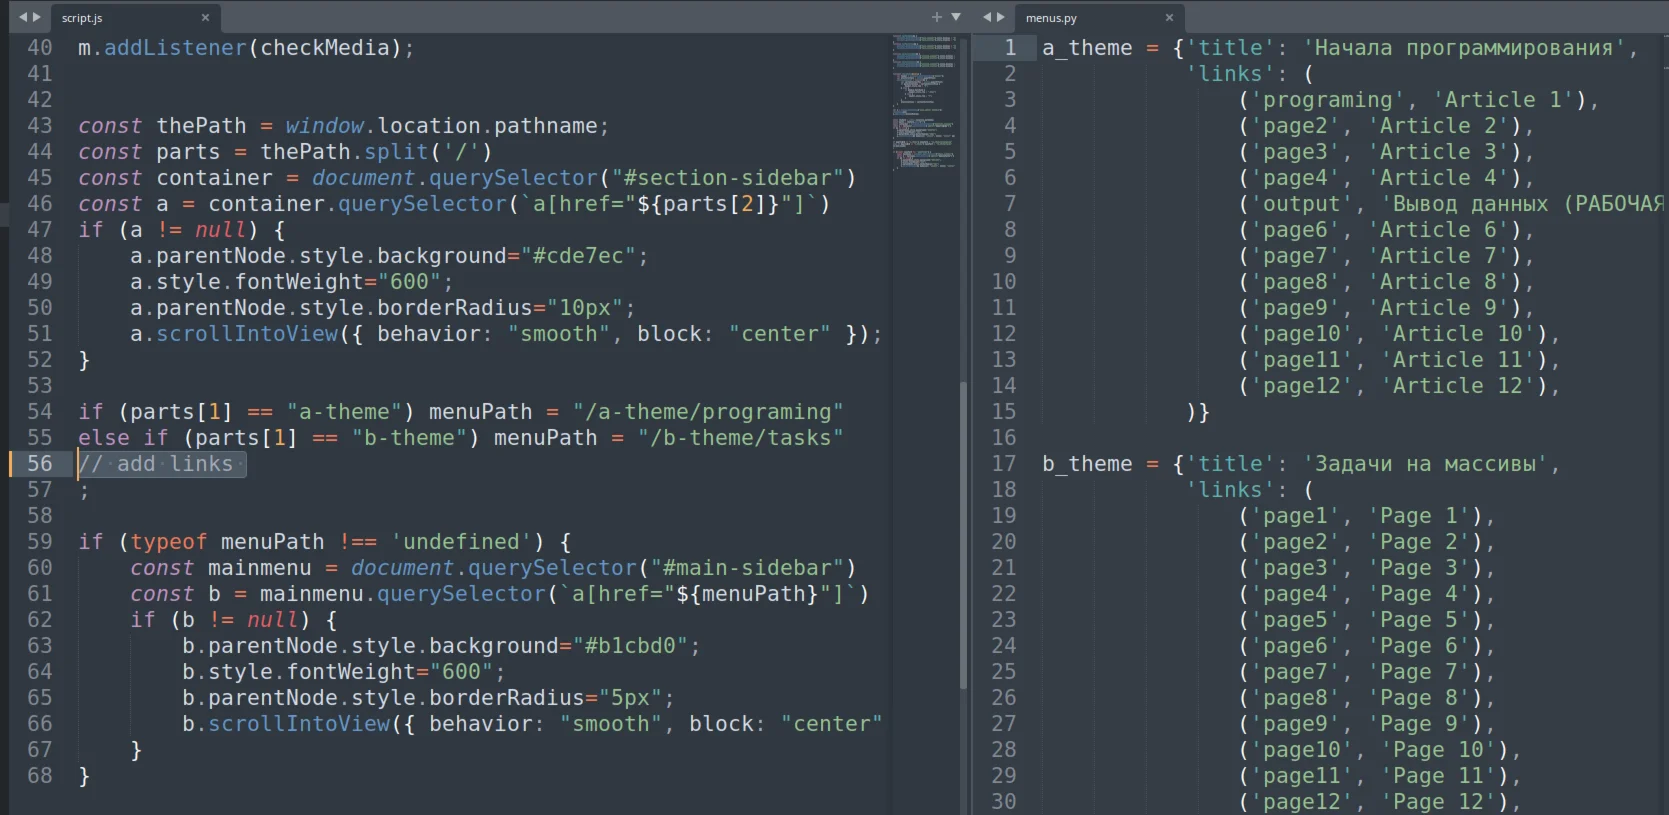This screenshot has width=1669, height=815.
Task: Click the minimap of script.js
Action: tap(923, 100)
